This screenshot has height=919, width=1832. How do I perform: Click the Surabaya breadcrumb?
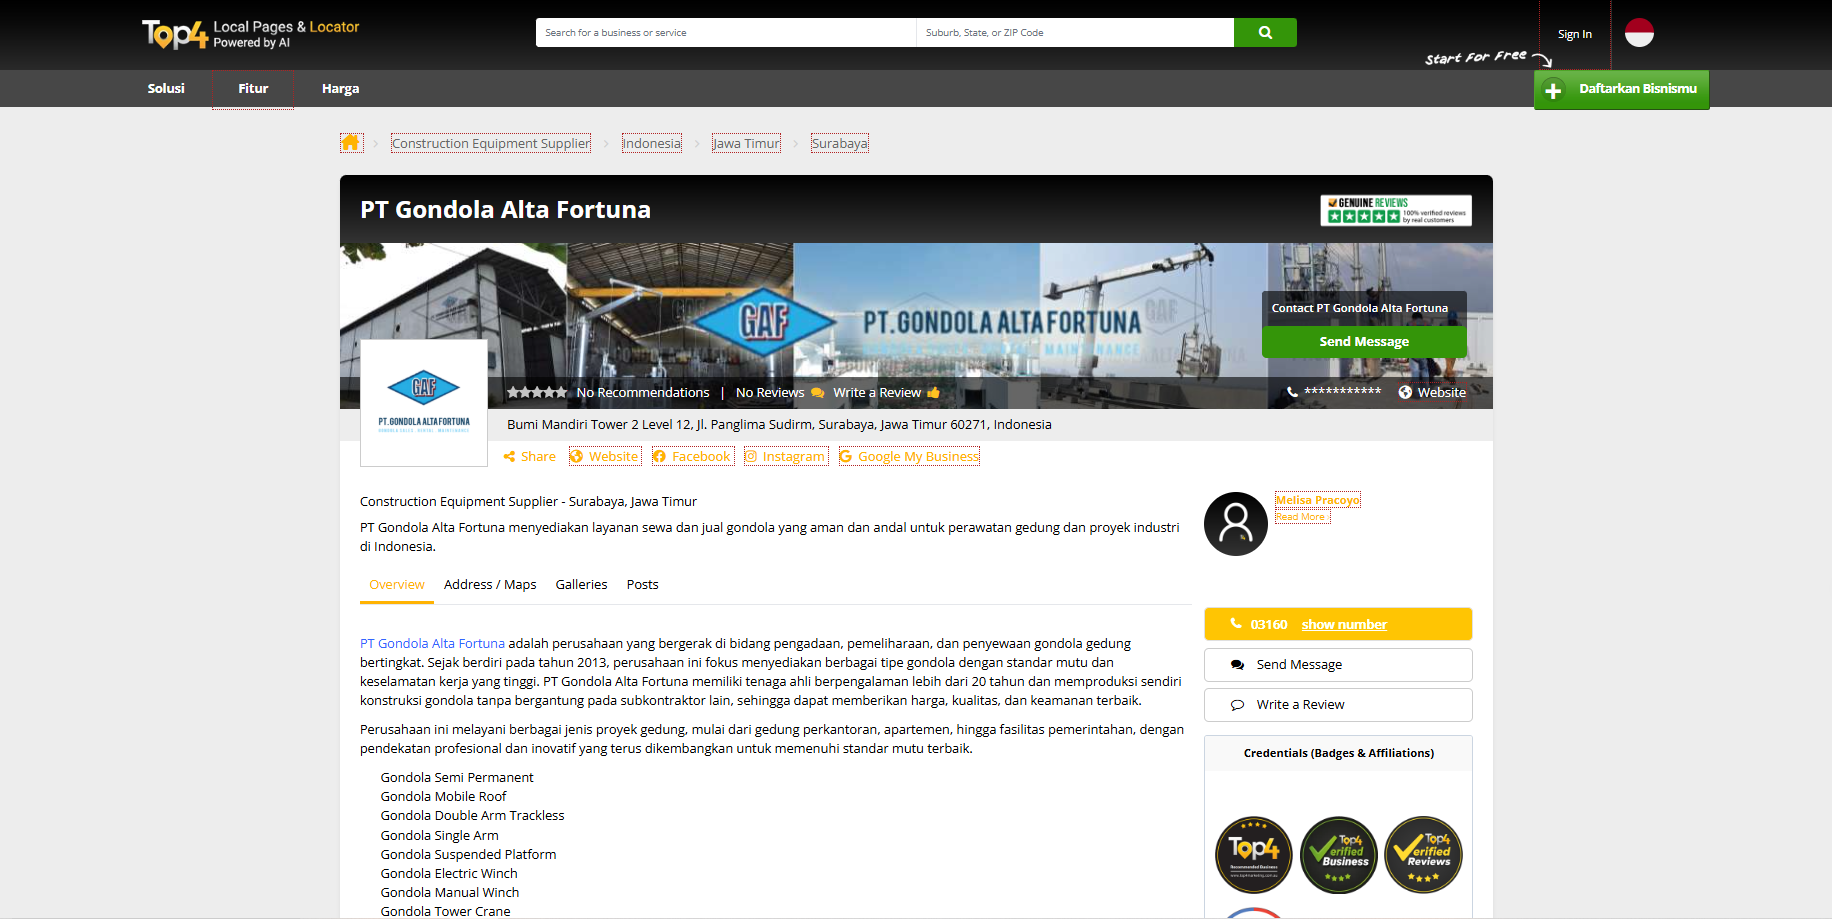pos(840,143)
